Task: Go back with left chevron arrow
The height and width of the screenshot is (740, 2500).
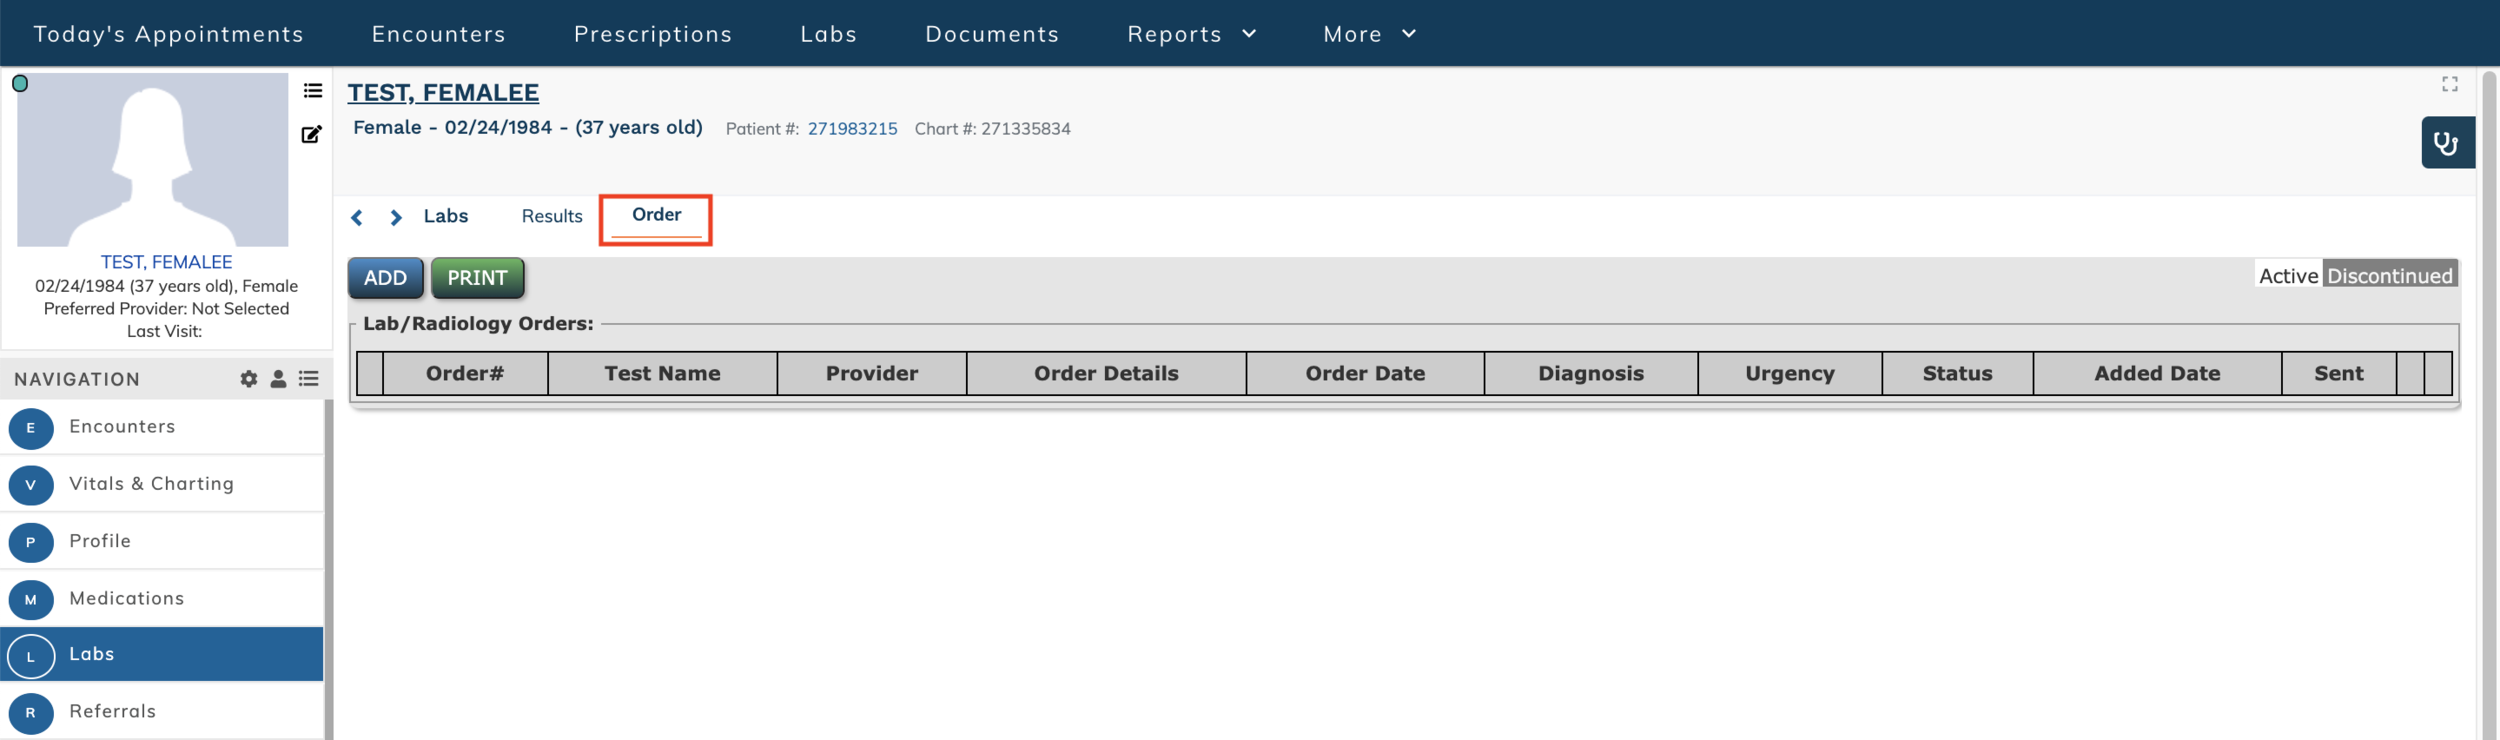Action: 357,217
